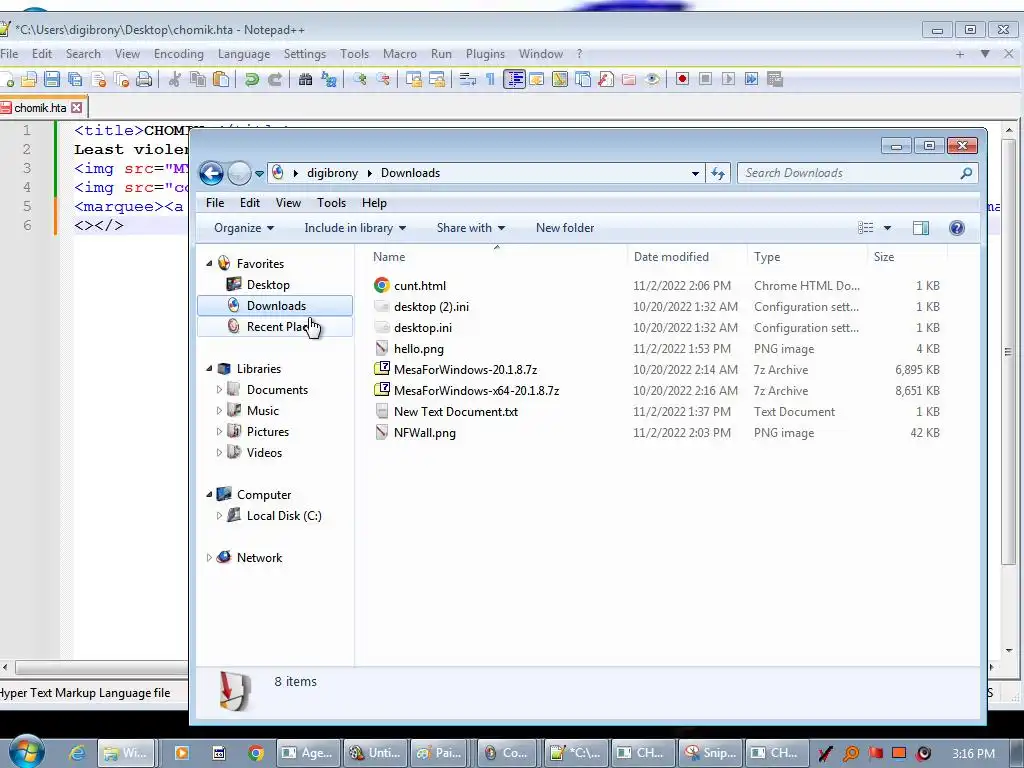Click digibrony in the address breadcrumb
The image size is (1024, 768).
[332, 173]
